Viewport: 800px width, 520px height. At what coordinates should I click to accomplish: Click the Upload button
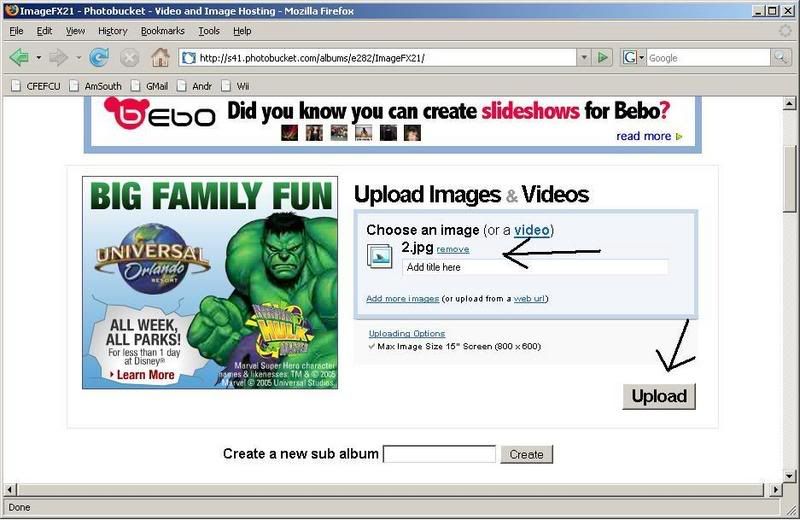coord(659,397)
